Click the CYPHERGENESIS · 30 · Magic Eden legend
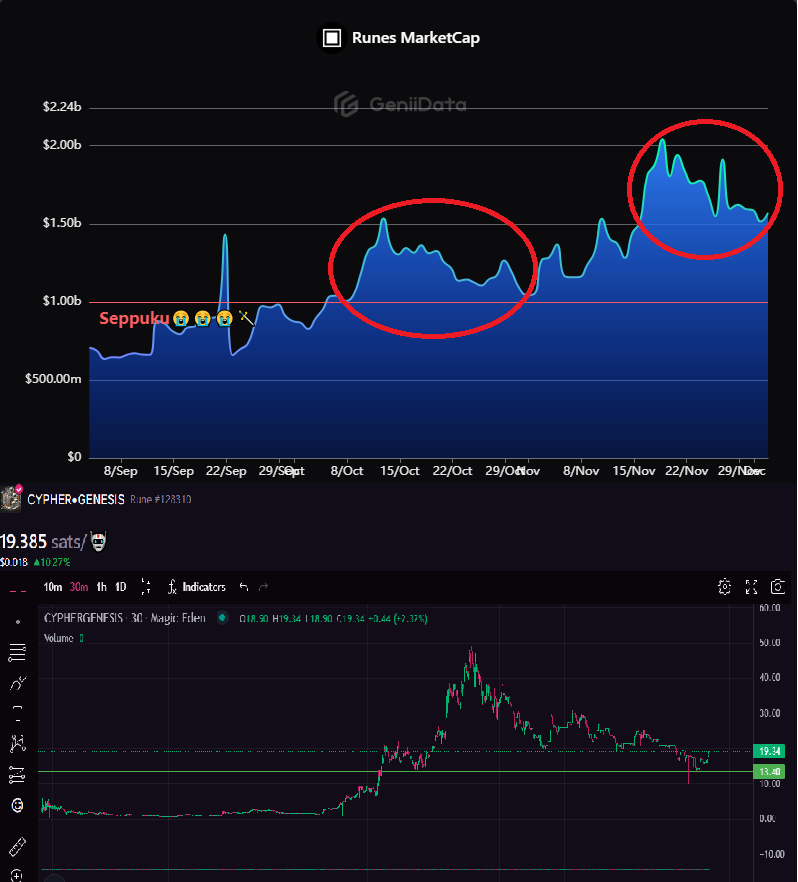The height and width of the screenshot is (882, 798). click(x=125, y=618)
